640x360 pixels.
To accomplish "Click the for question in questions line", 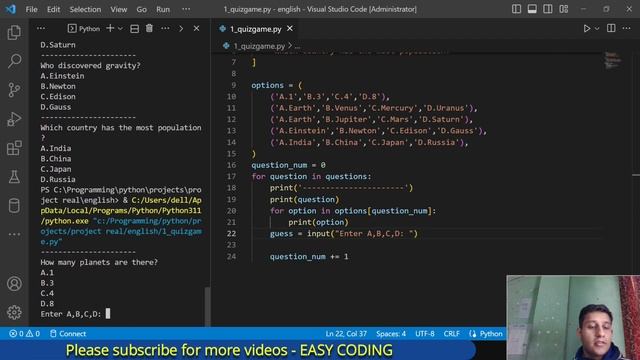I will (311, 176).
